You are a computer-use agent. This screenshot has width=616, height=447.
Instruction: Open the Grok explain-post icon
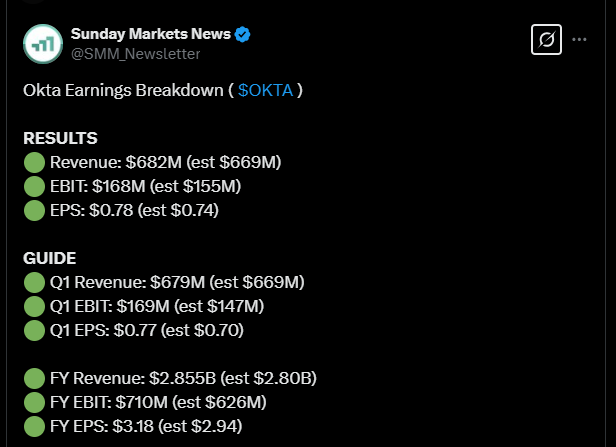[546, 40]
